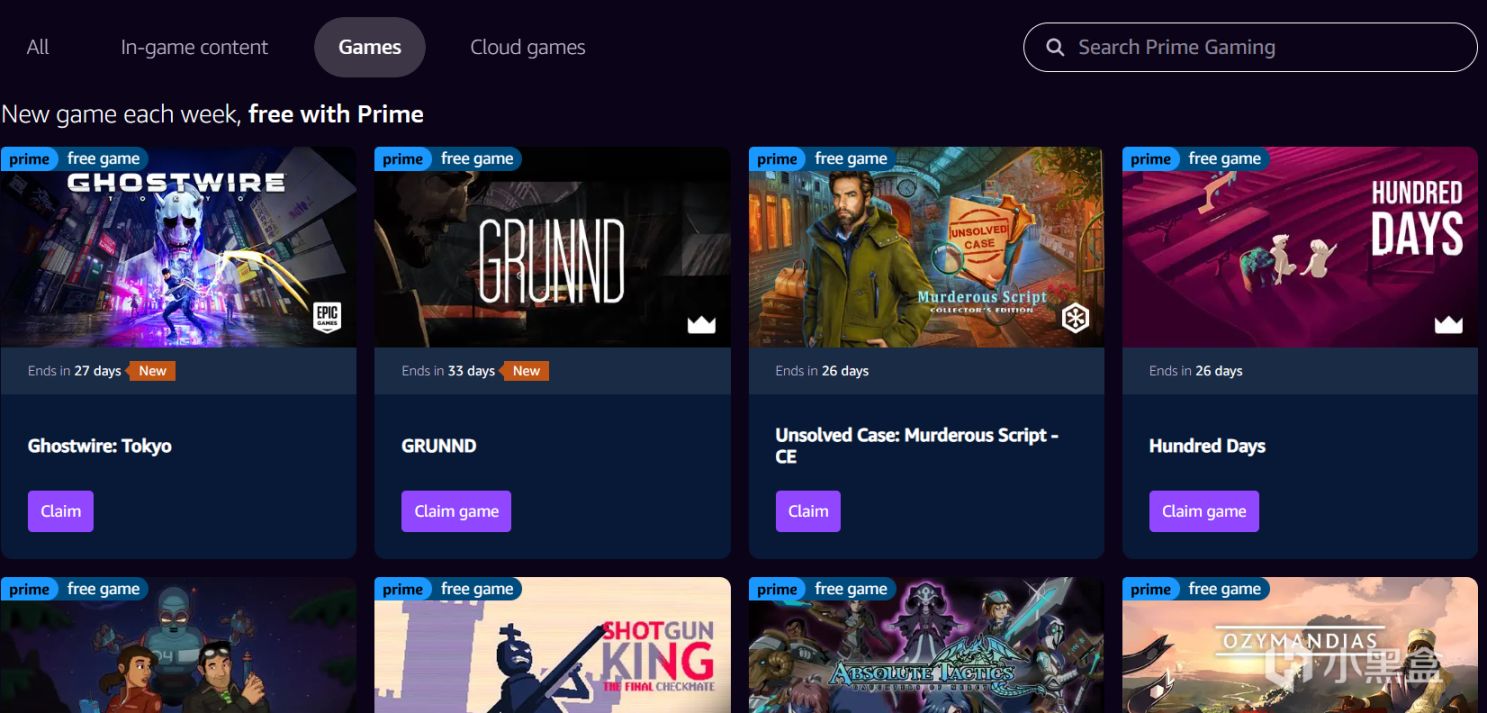This screenshot has height=713, width=1487.
Task: Switch to the All tab
Action: tap(38, 47)
